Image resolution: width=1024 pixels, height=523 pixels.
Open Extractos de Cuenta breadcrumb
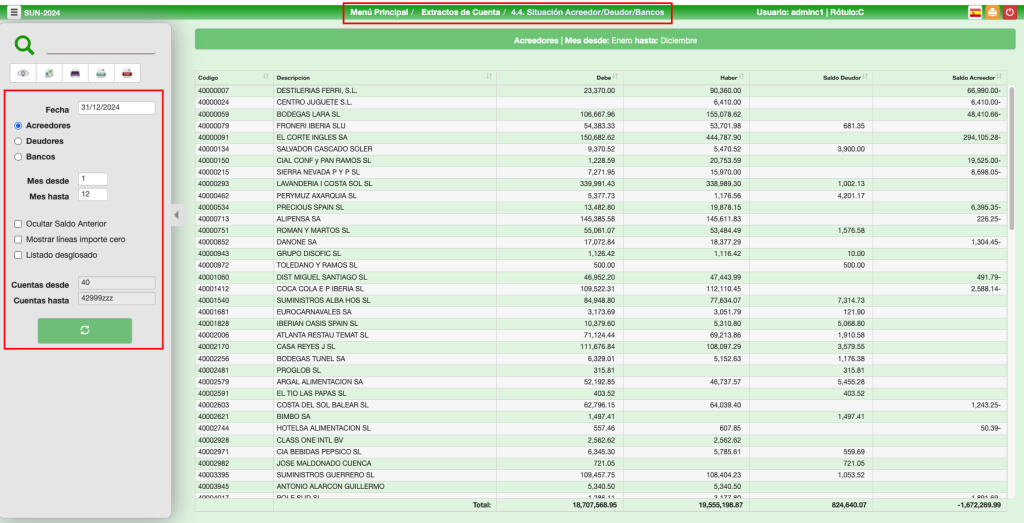(x=461, y=12)
